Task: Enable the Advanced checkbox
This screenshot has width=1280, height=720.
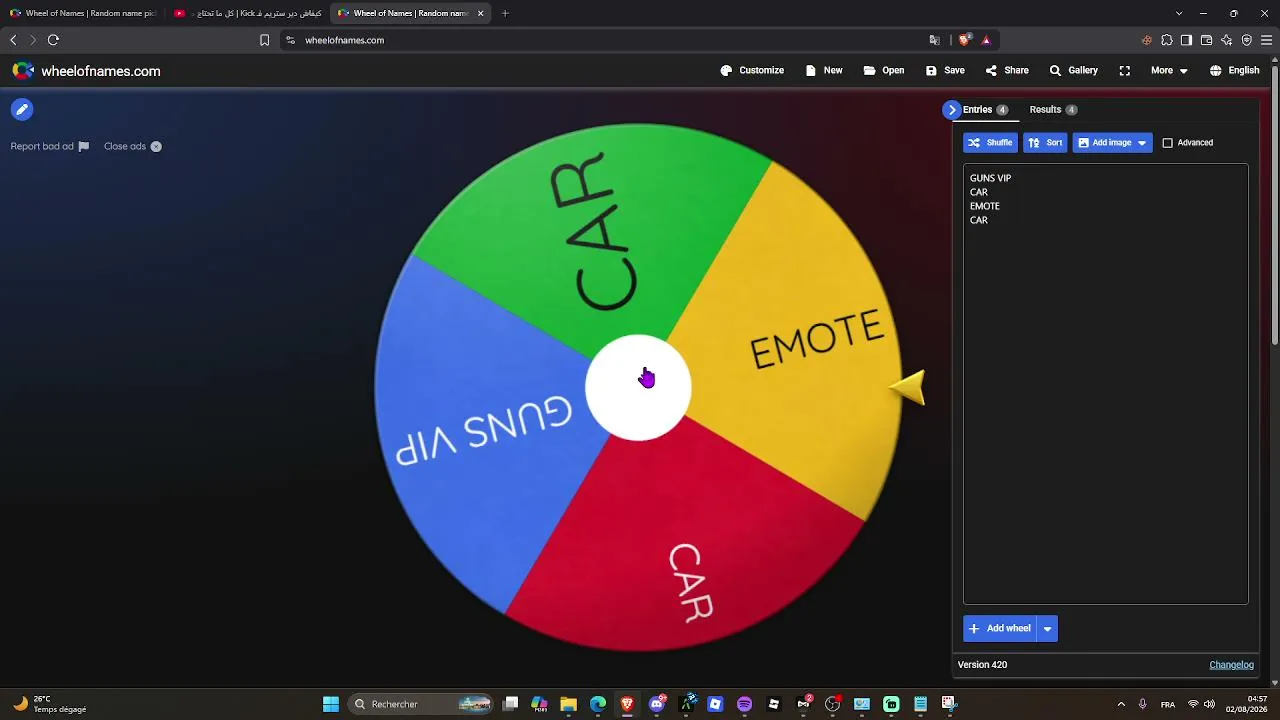Action: click(1167, 143)
